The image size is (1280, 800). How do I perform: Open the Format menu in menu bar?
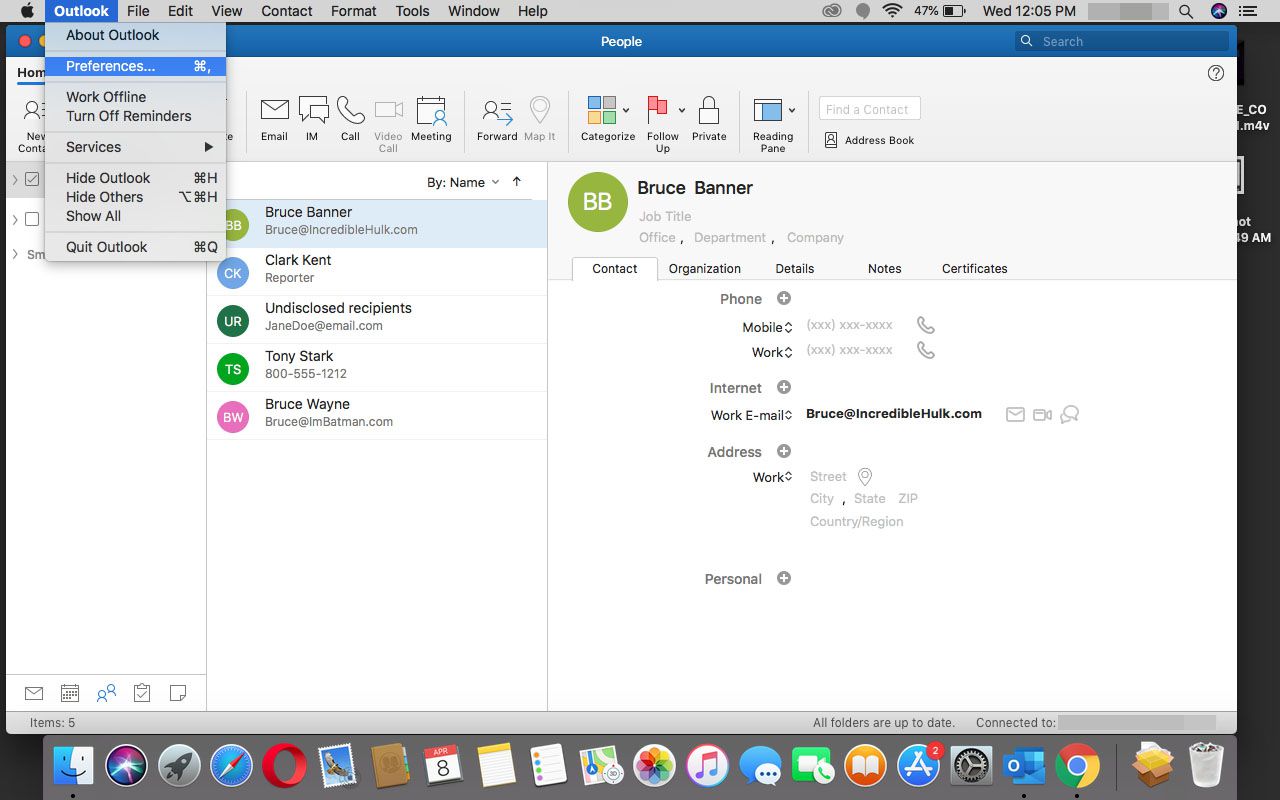(354, 11)
